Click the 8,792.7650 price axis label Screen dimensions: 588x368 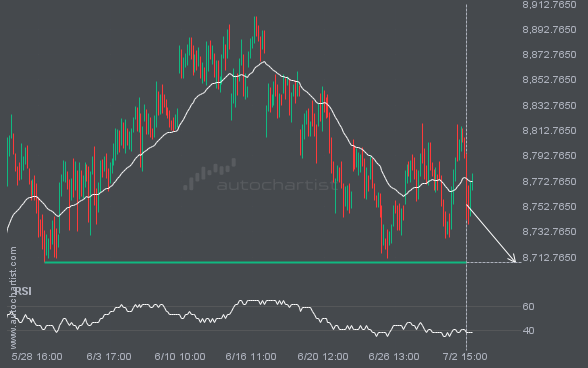(549, 156)
